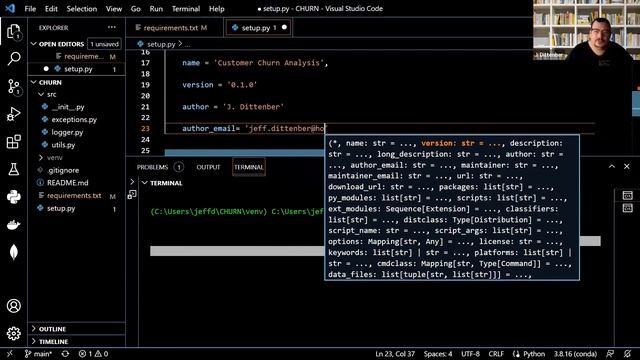640x360 pixels.
Task: Open the Extensions view icon
Action: tap(13, 142)
